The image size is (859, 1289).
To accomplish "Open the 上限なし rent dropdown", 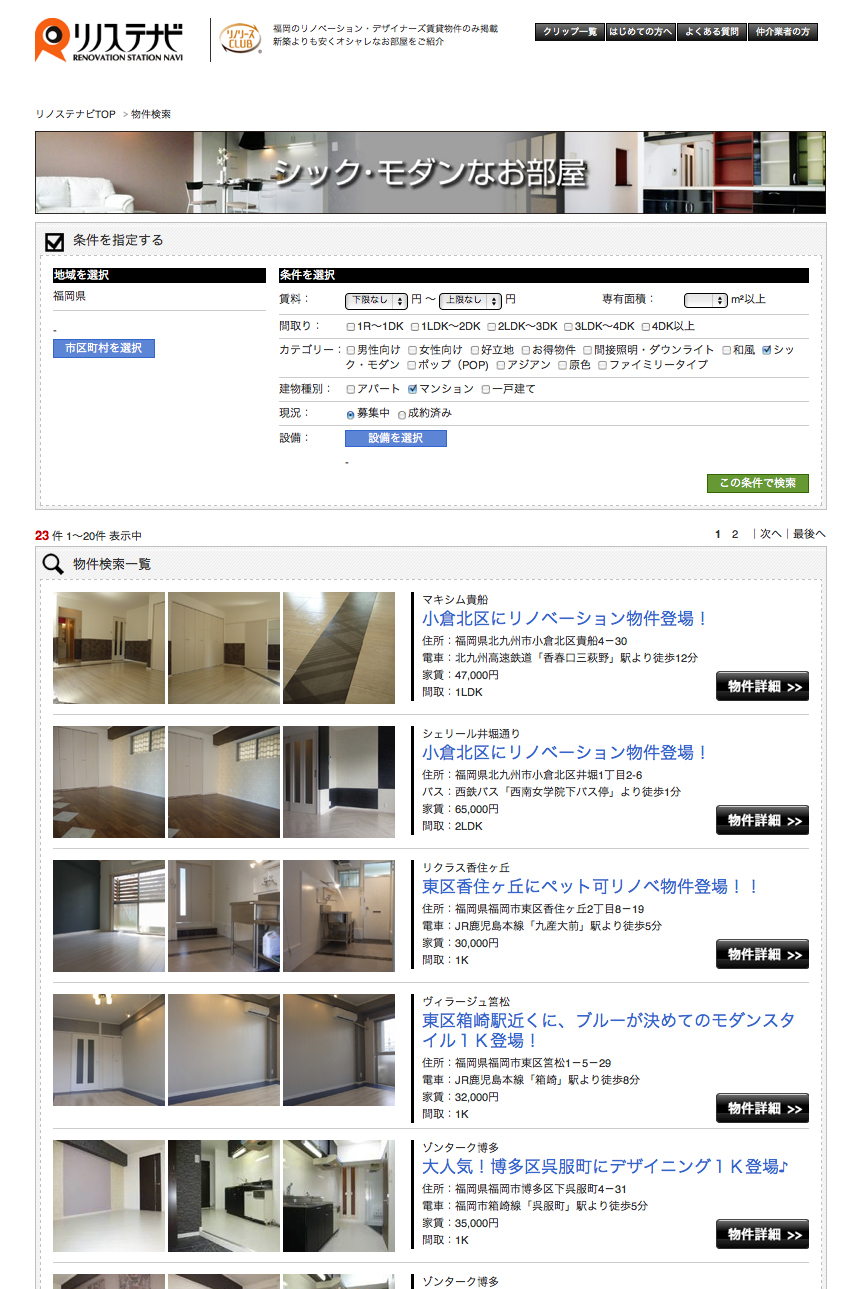I will 470,300.
